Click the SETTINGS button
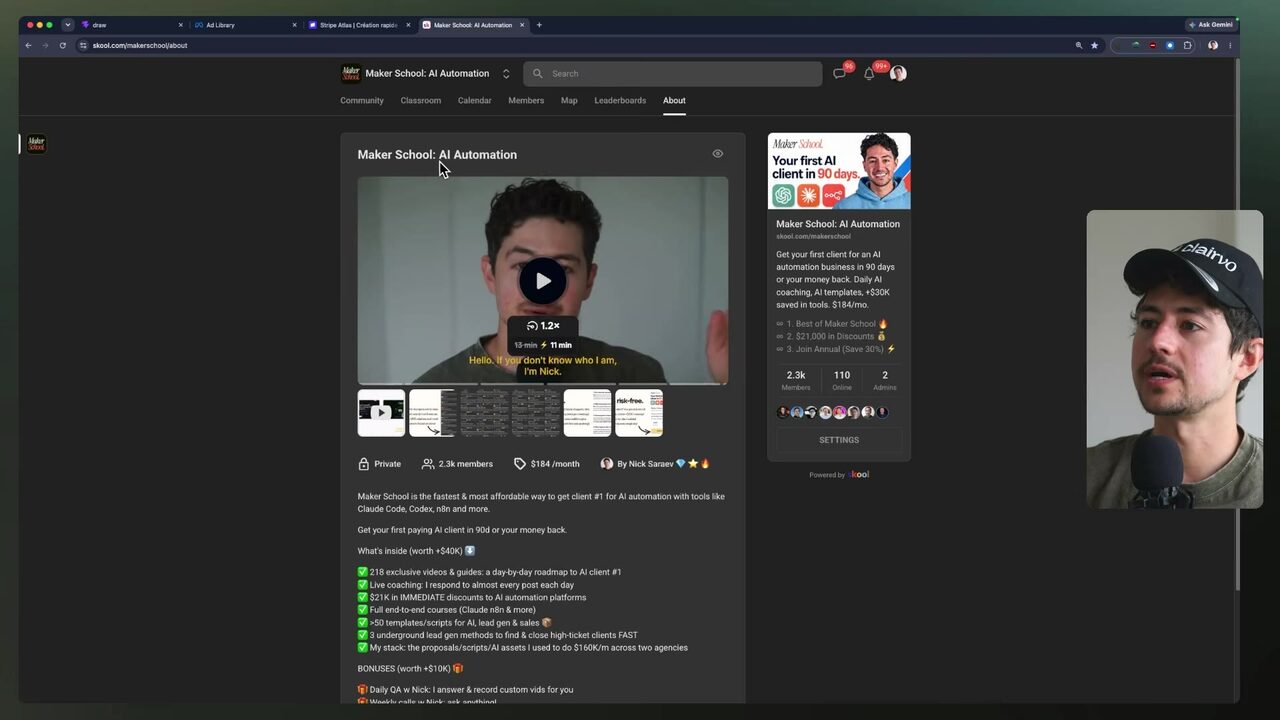Viewport: 1280px width, 720px height. click(839, 440)
